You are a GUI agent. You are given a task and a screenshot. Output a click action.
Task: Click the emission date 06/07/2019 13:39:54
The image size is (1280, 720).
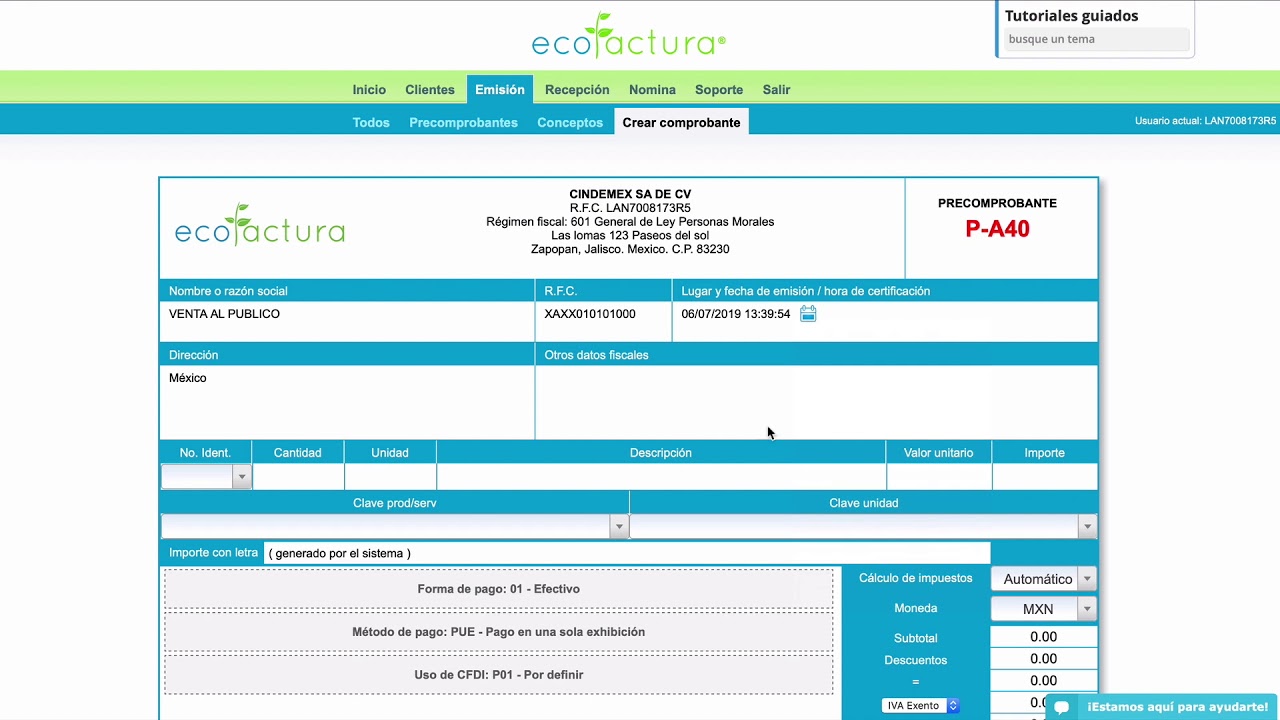coord(736,314)
